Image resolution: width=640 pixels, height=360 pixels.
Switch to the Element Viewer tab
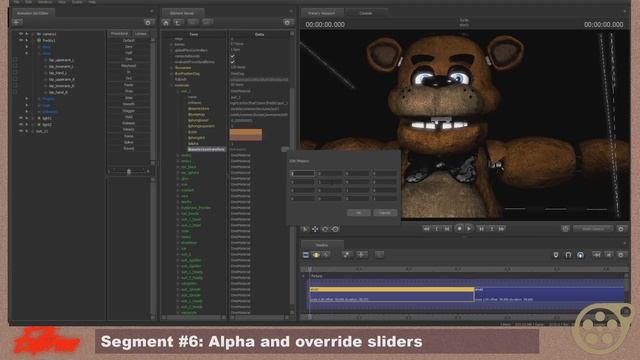182,13
